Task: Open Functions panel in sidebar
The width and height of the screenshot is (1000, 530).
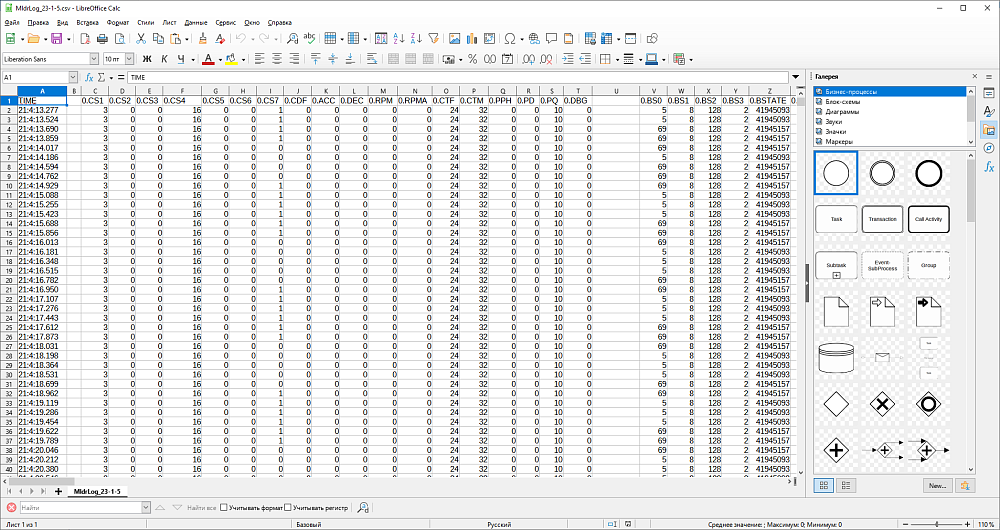Action: (989, 167)
